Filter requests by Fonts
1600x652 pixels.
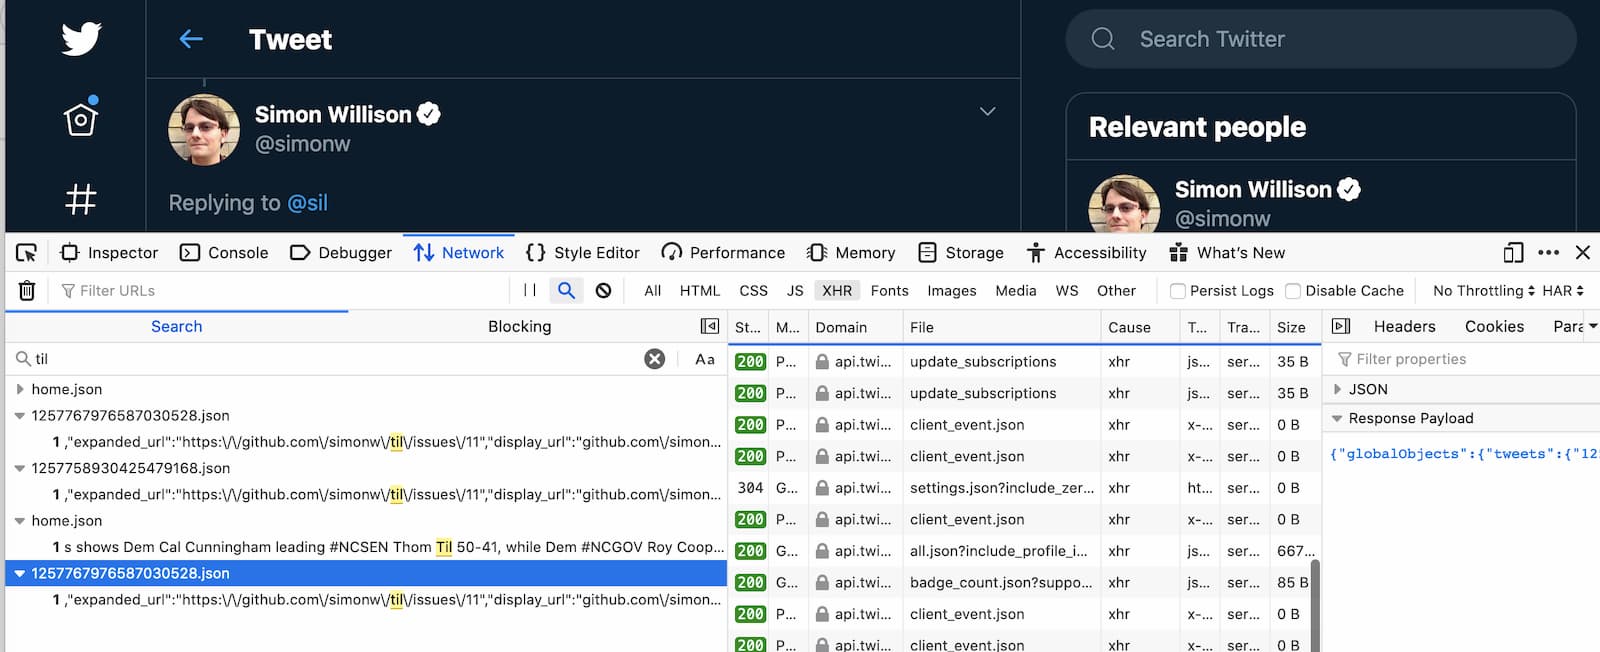click(890, 291)
